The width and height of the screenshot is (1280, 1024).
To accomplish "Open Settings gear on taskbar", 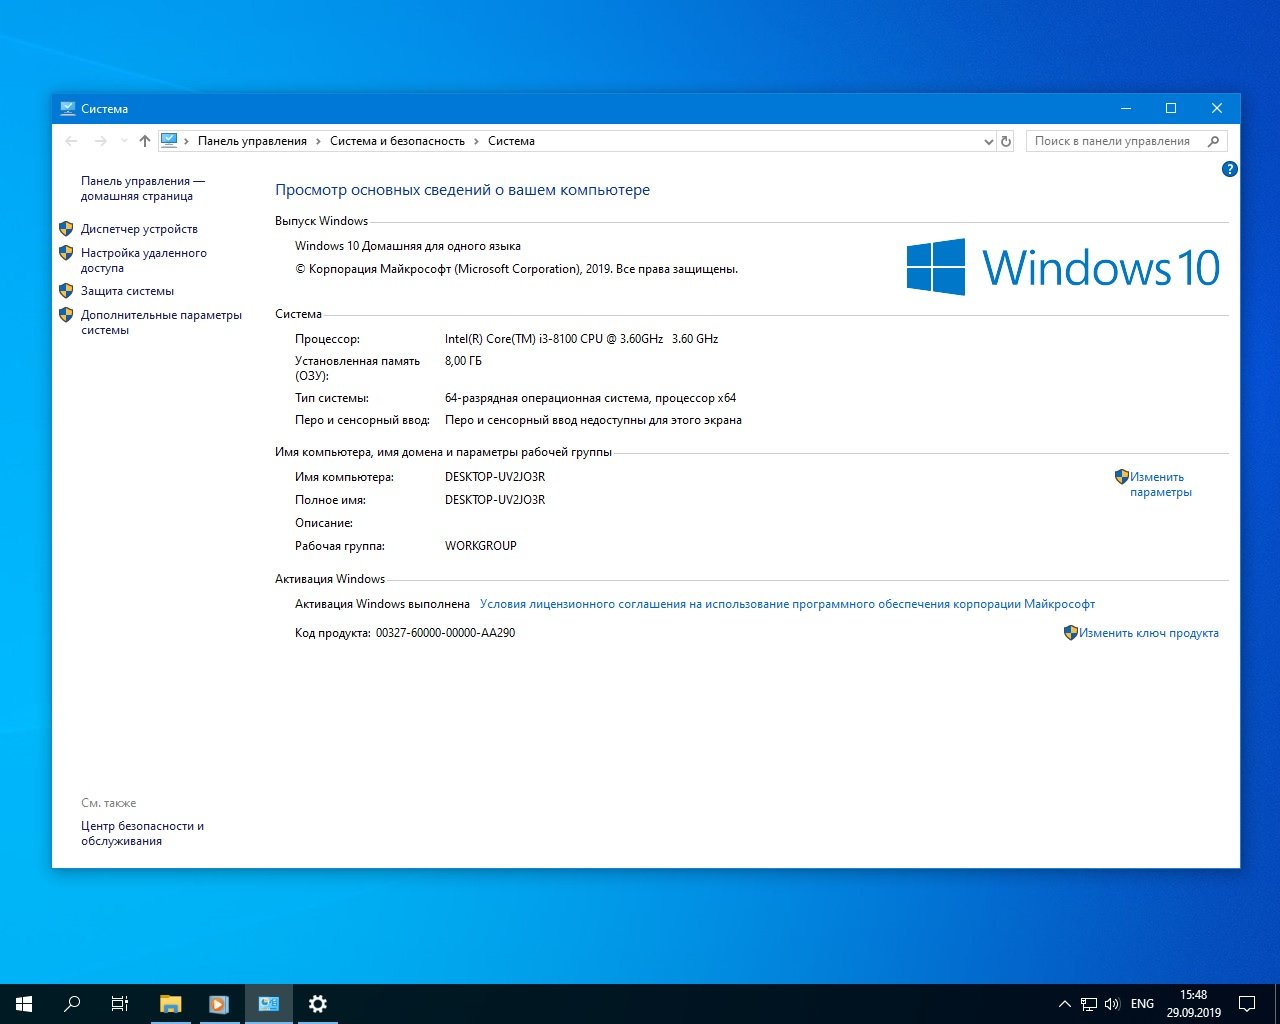I will tap(318, 1004).
